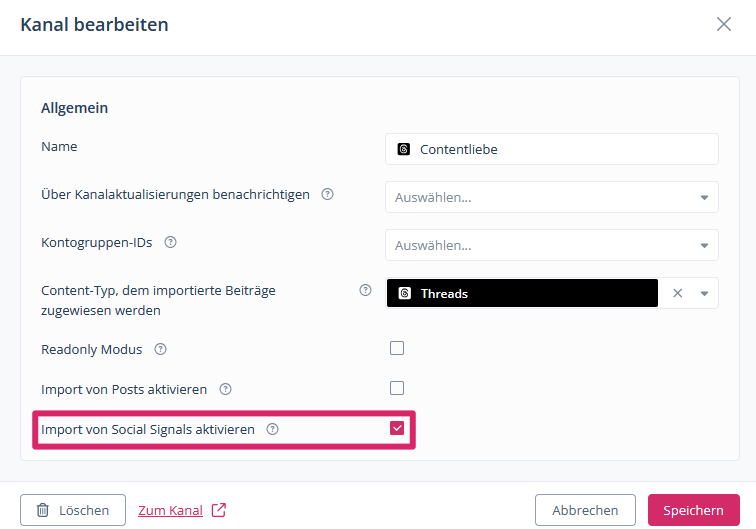Click the Threads logo in Name field
This screenshot has height=529, width=756.
(x=404, y=149)
